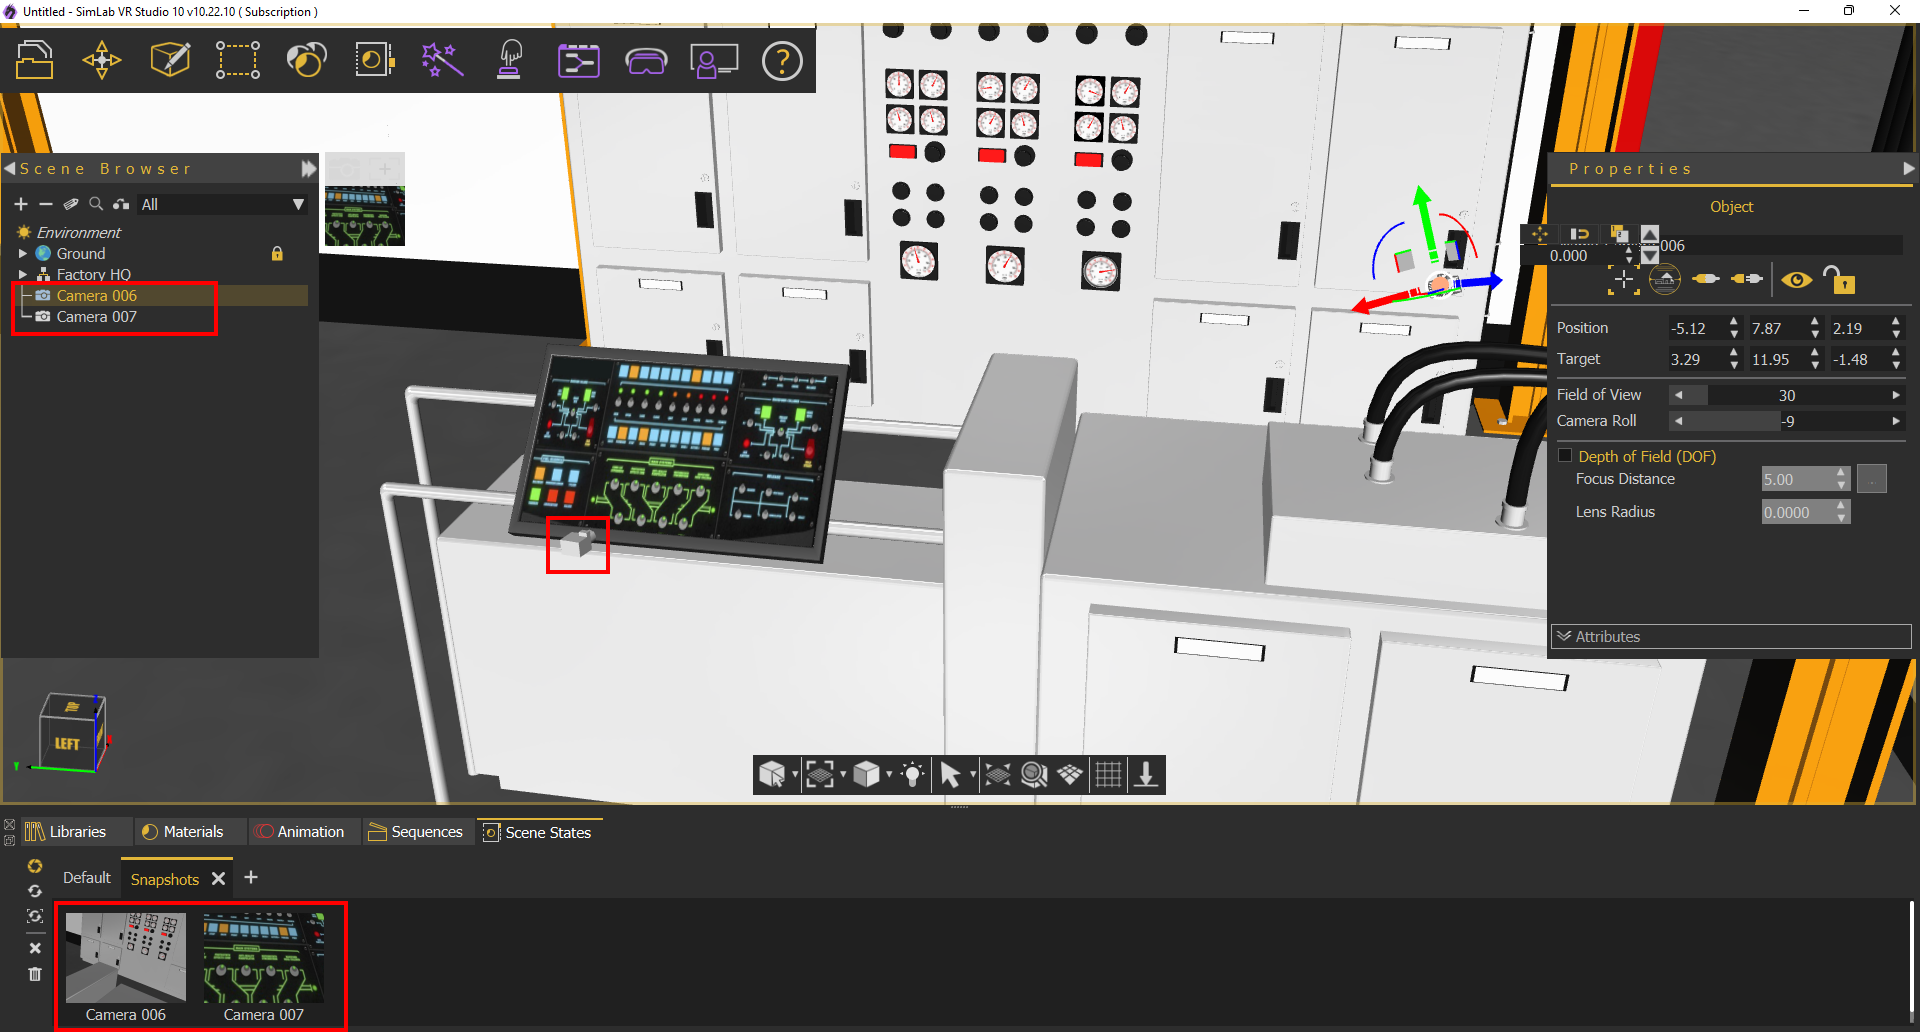1920x1032 pixels.
Task: Toggle the object lock padlock in Properties
Action: [x=1838, y=279]
